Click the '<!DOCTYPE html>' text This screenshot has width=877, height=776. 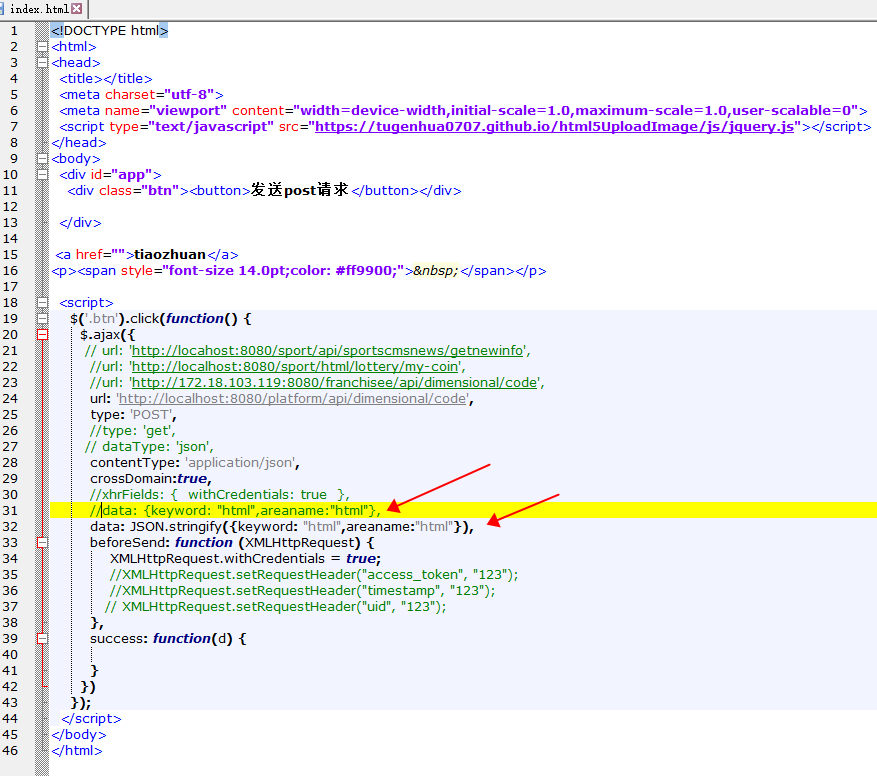click(110, 31)
